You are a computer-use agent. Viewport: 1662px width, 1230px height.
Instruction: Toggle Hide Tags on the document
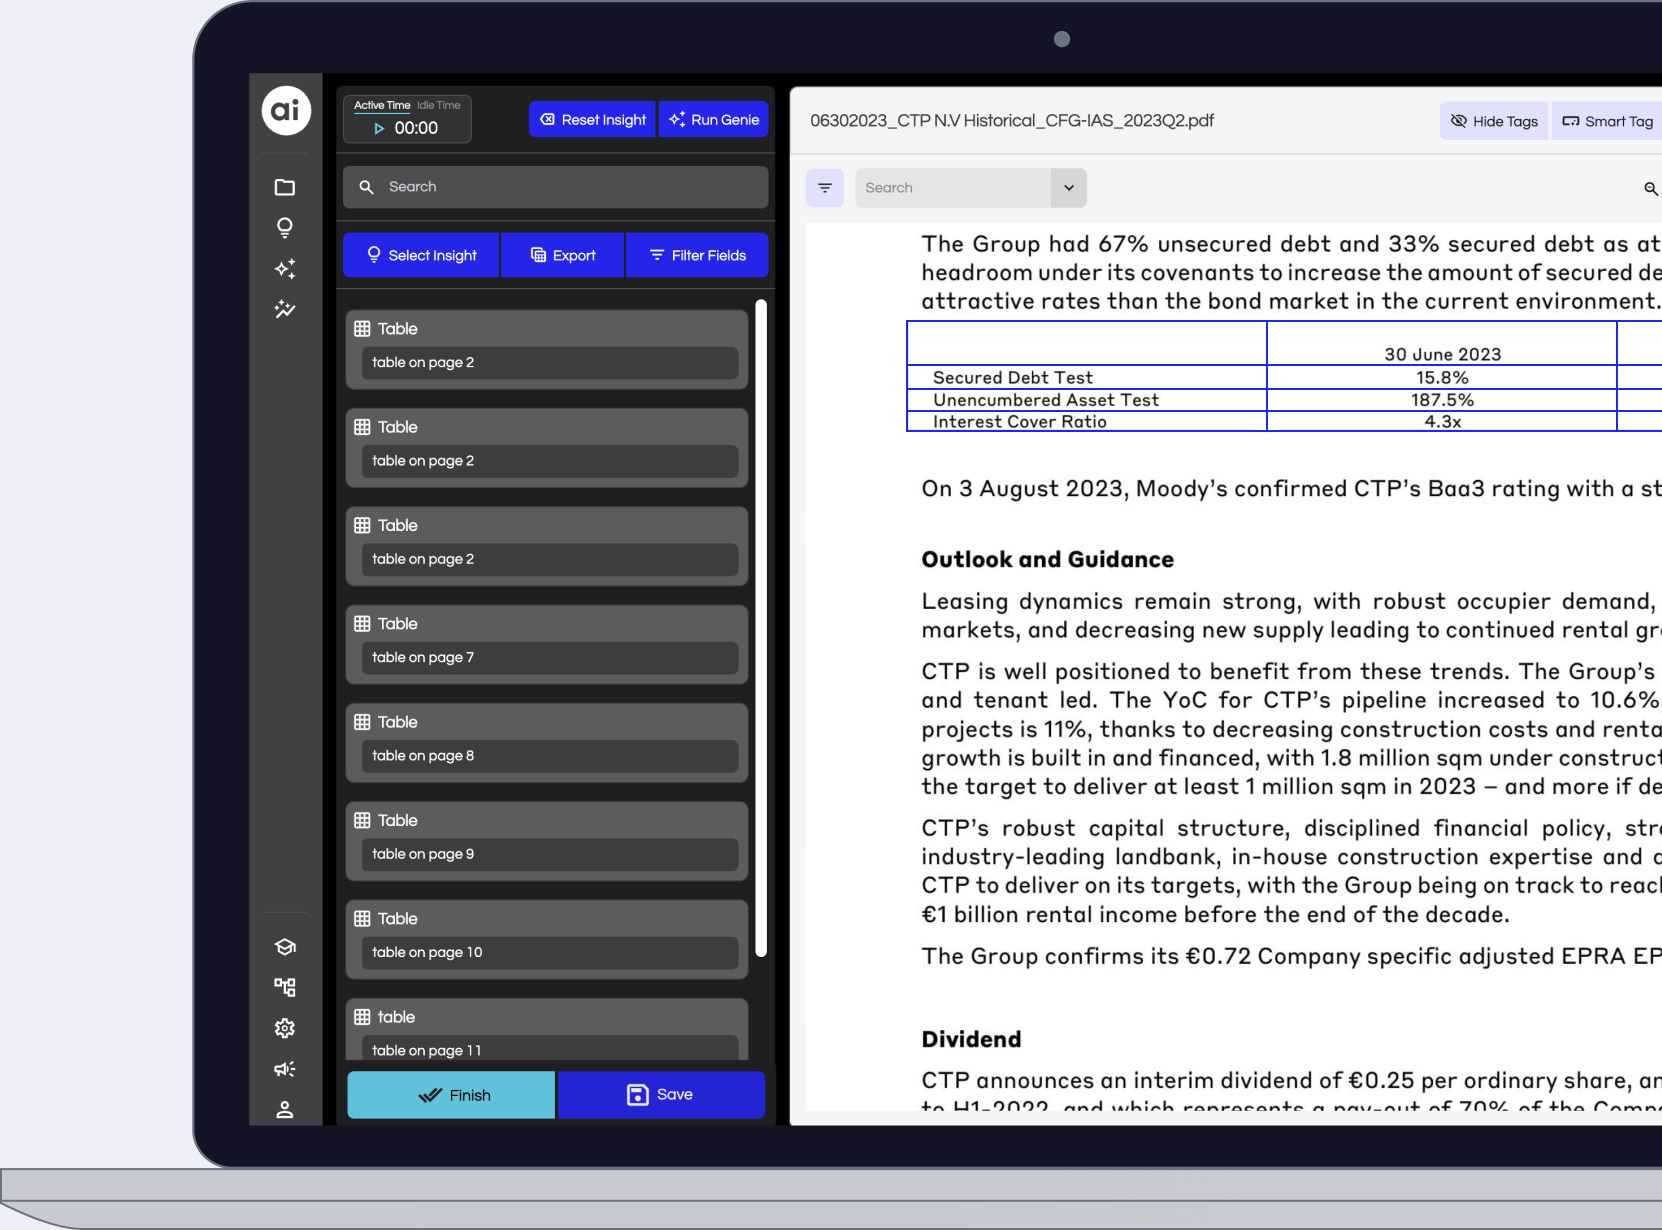[1494, 121]
